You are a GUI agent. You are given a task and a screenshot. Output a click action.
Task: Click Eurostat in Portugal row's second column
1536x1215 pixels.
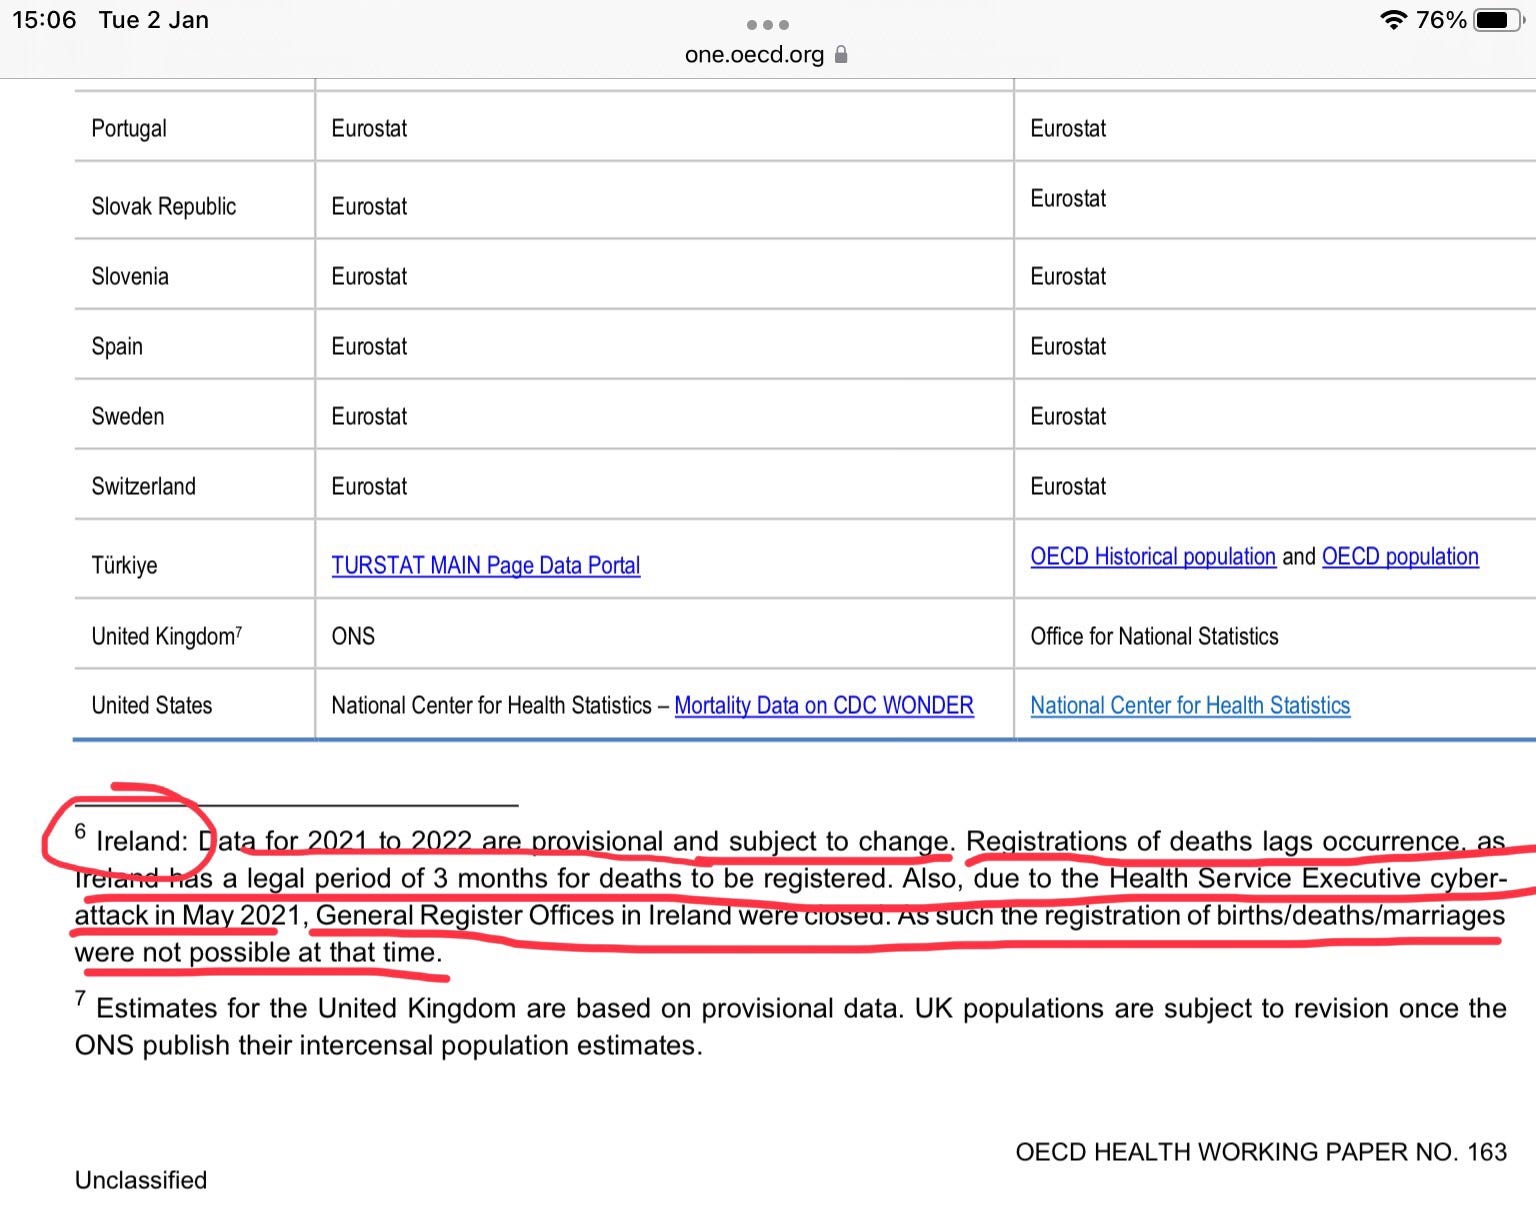coord(369,128)
